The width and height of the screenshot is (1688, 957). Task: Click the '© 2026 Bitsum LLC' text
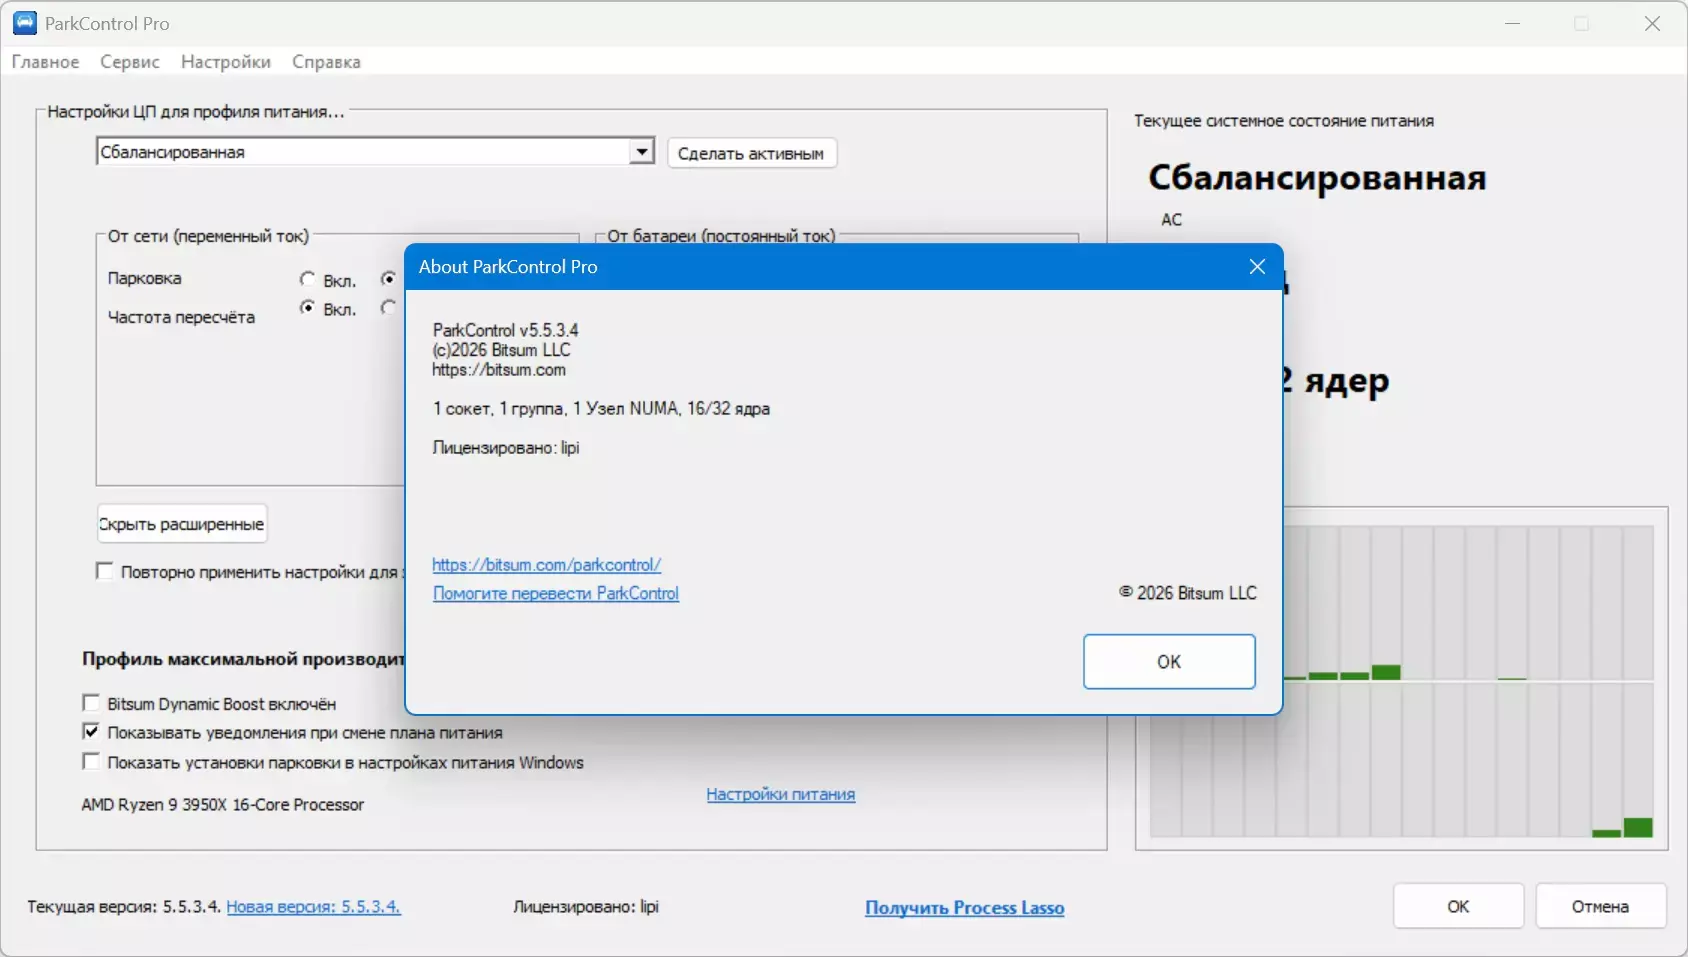tap(1188, 593)
